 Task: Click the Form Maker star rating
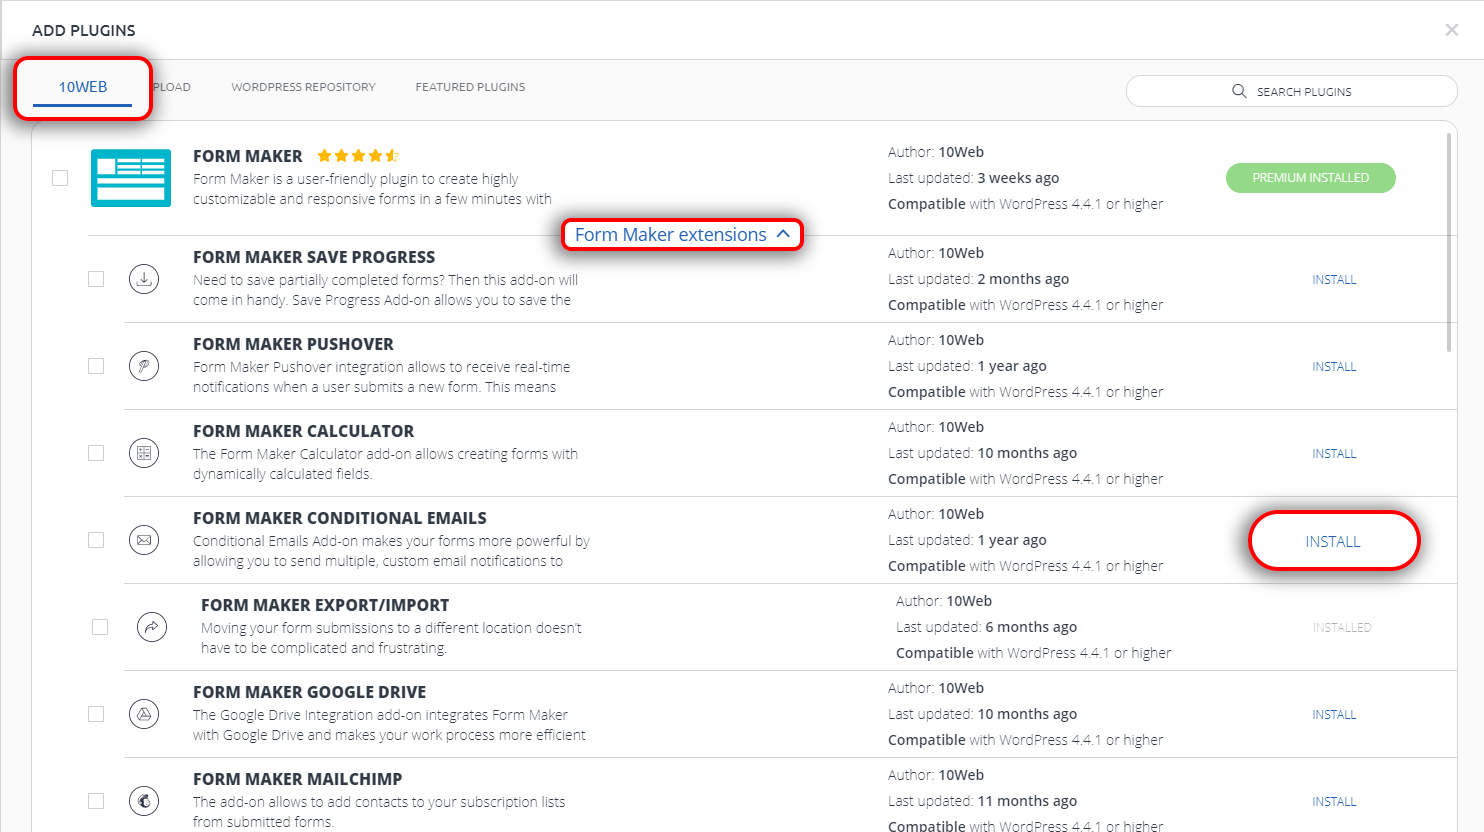[358, 156]
